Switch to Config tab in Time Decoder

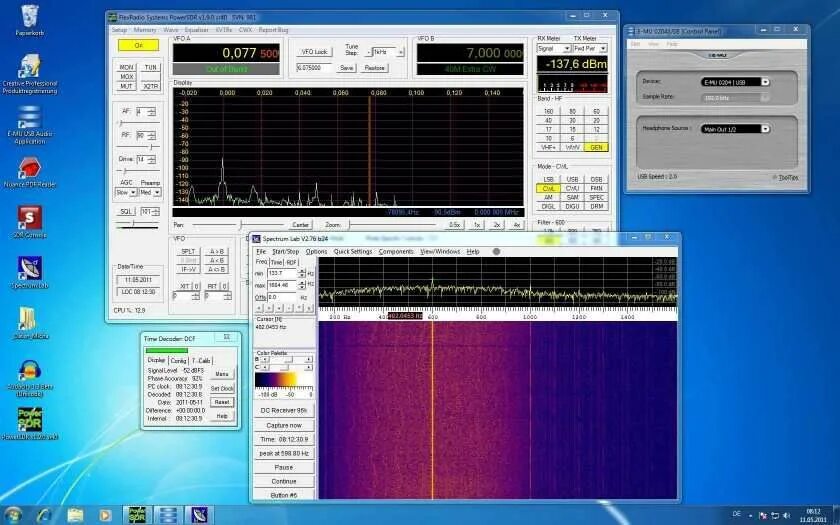click(x=178, y=361)
